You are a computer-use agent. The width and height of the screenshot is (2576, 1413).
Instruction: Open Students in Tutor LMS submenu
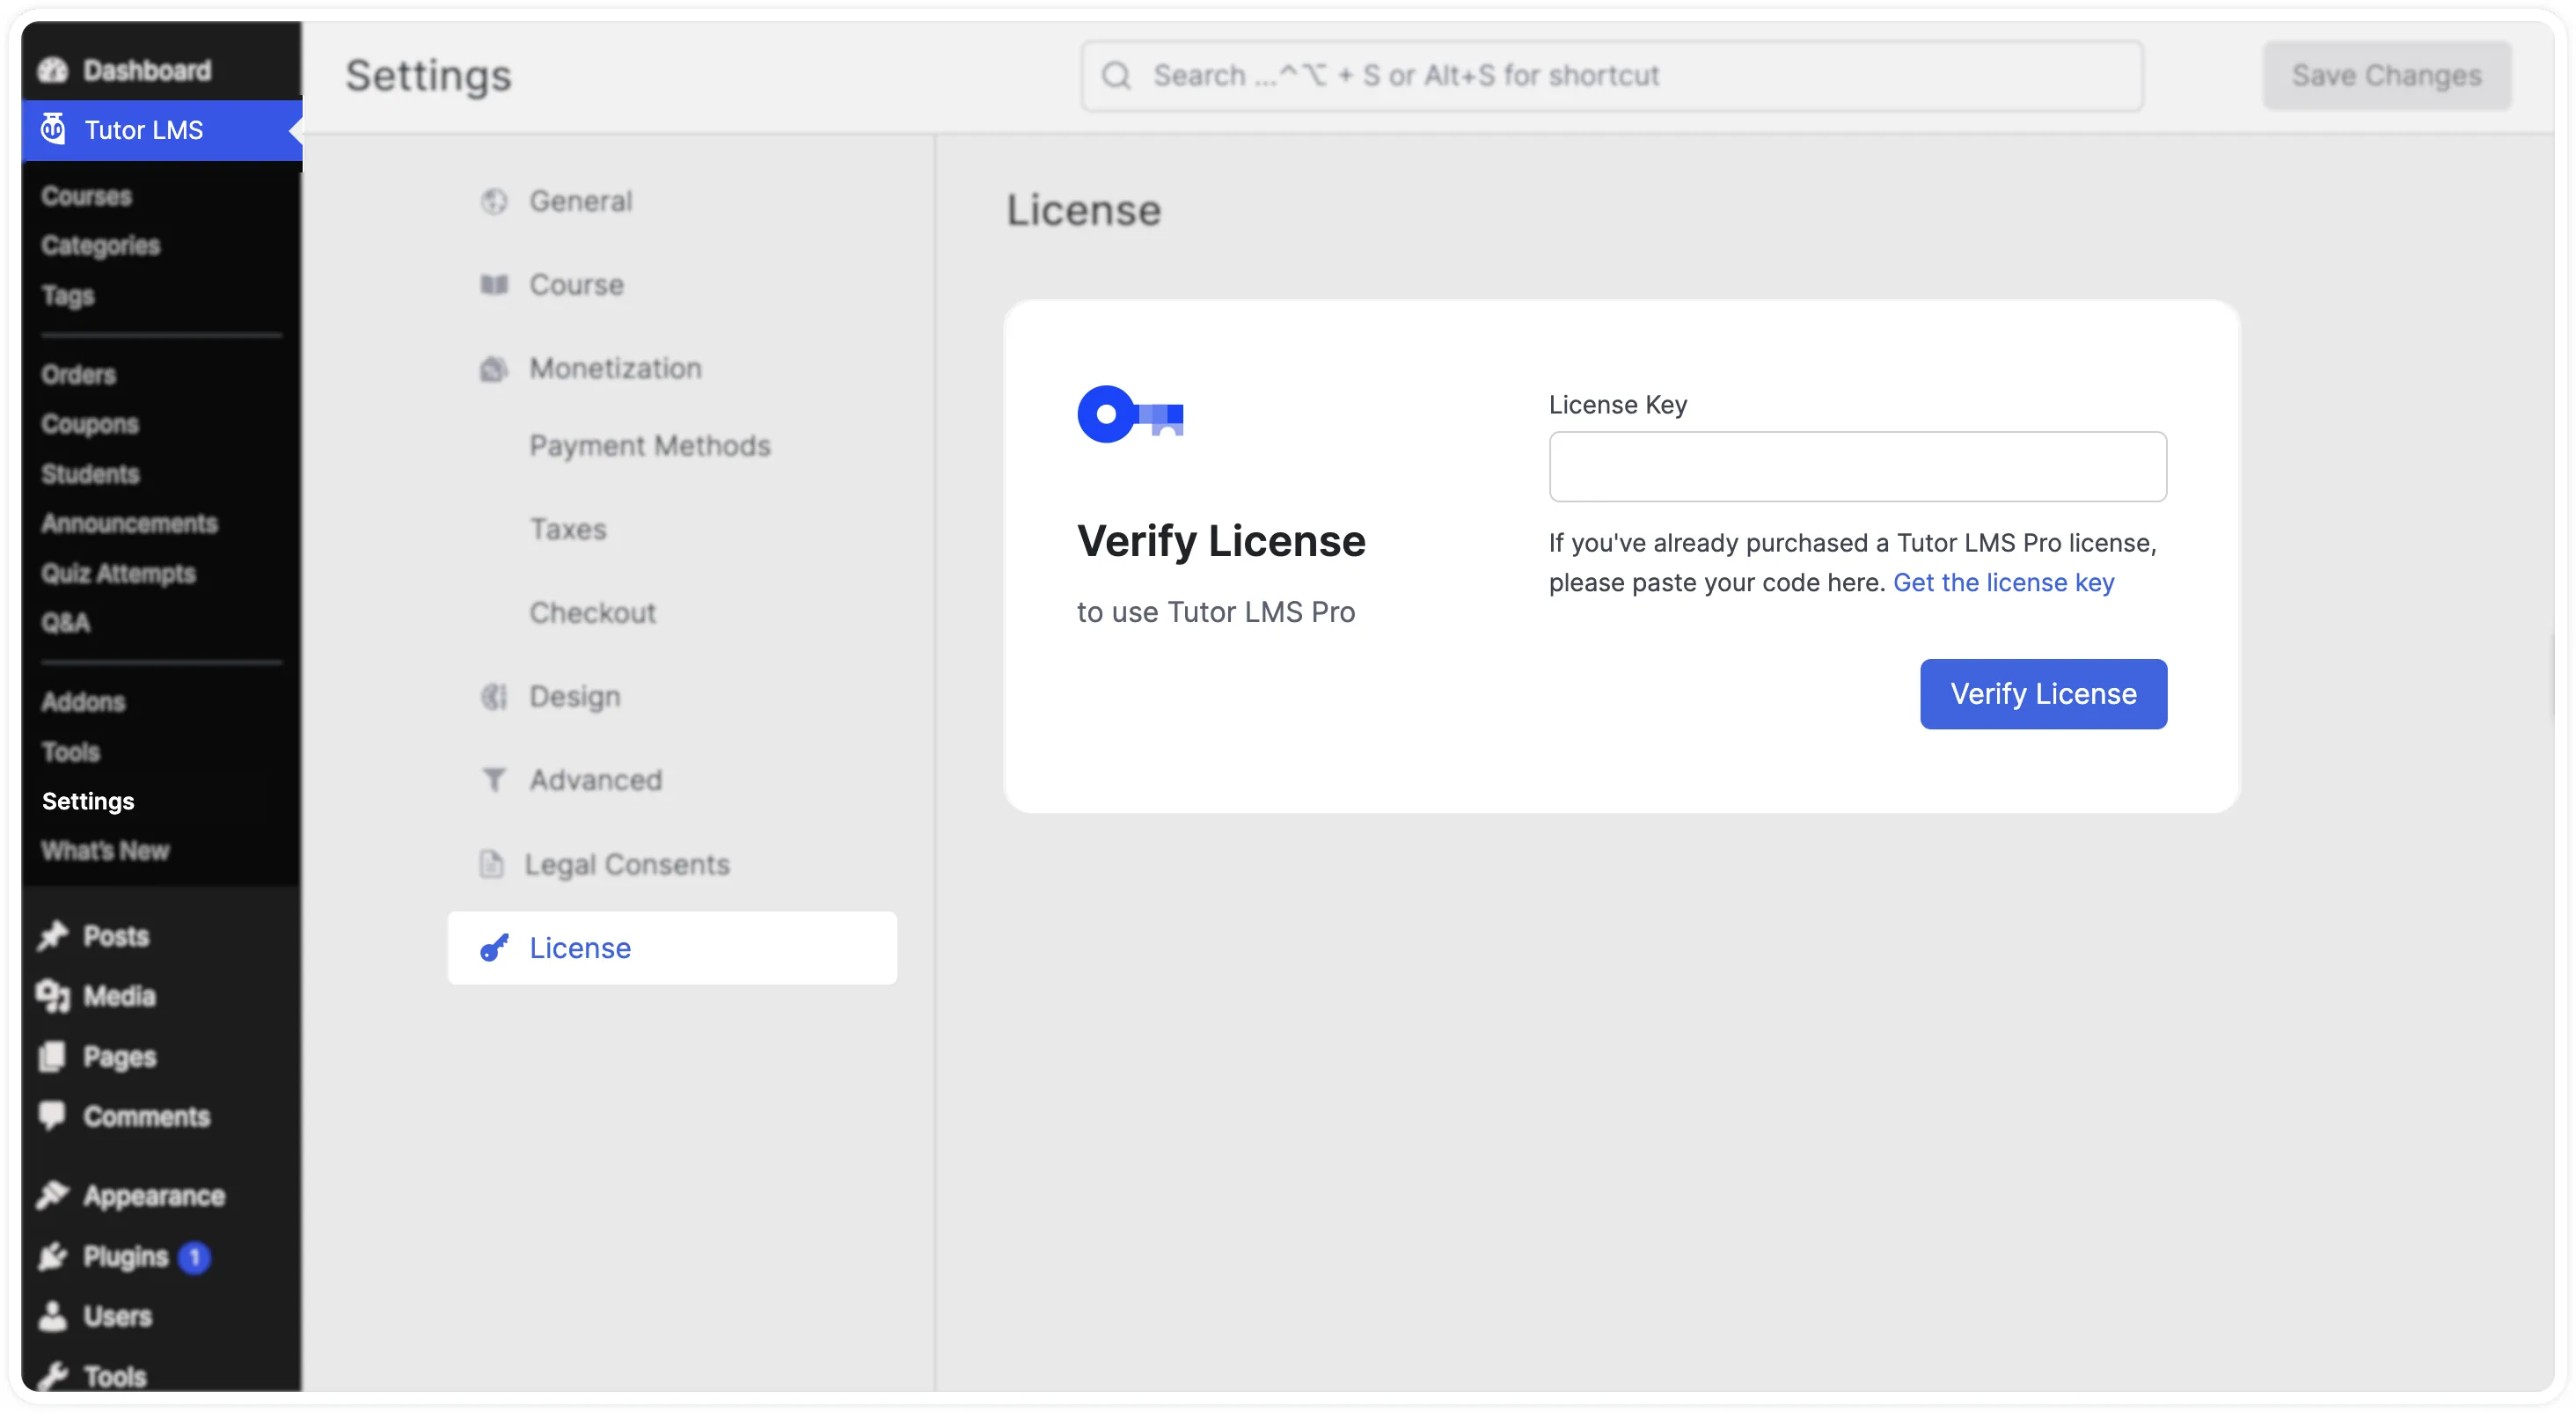click(x=90, y=473)
